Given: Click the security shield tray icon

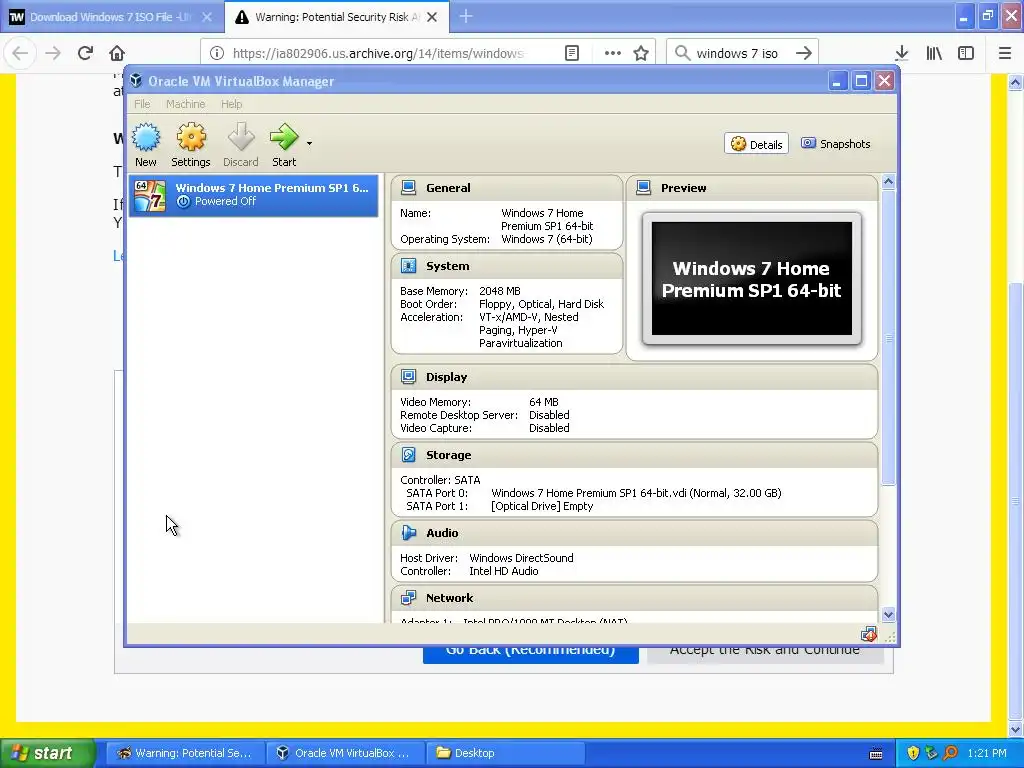Looking at the screenshot, I should click(x=913, y=753).
